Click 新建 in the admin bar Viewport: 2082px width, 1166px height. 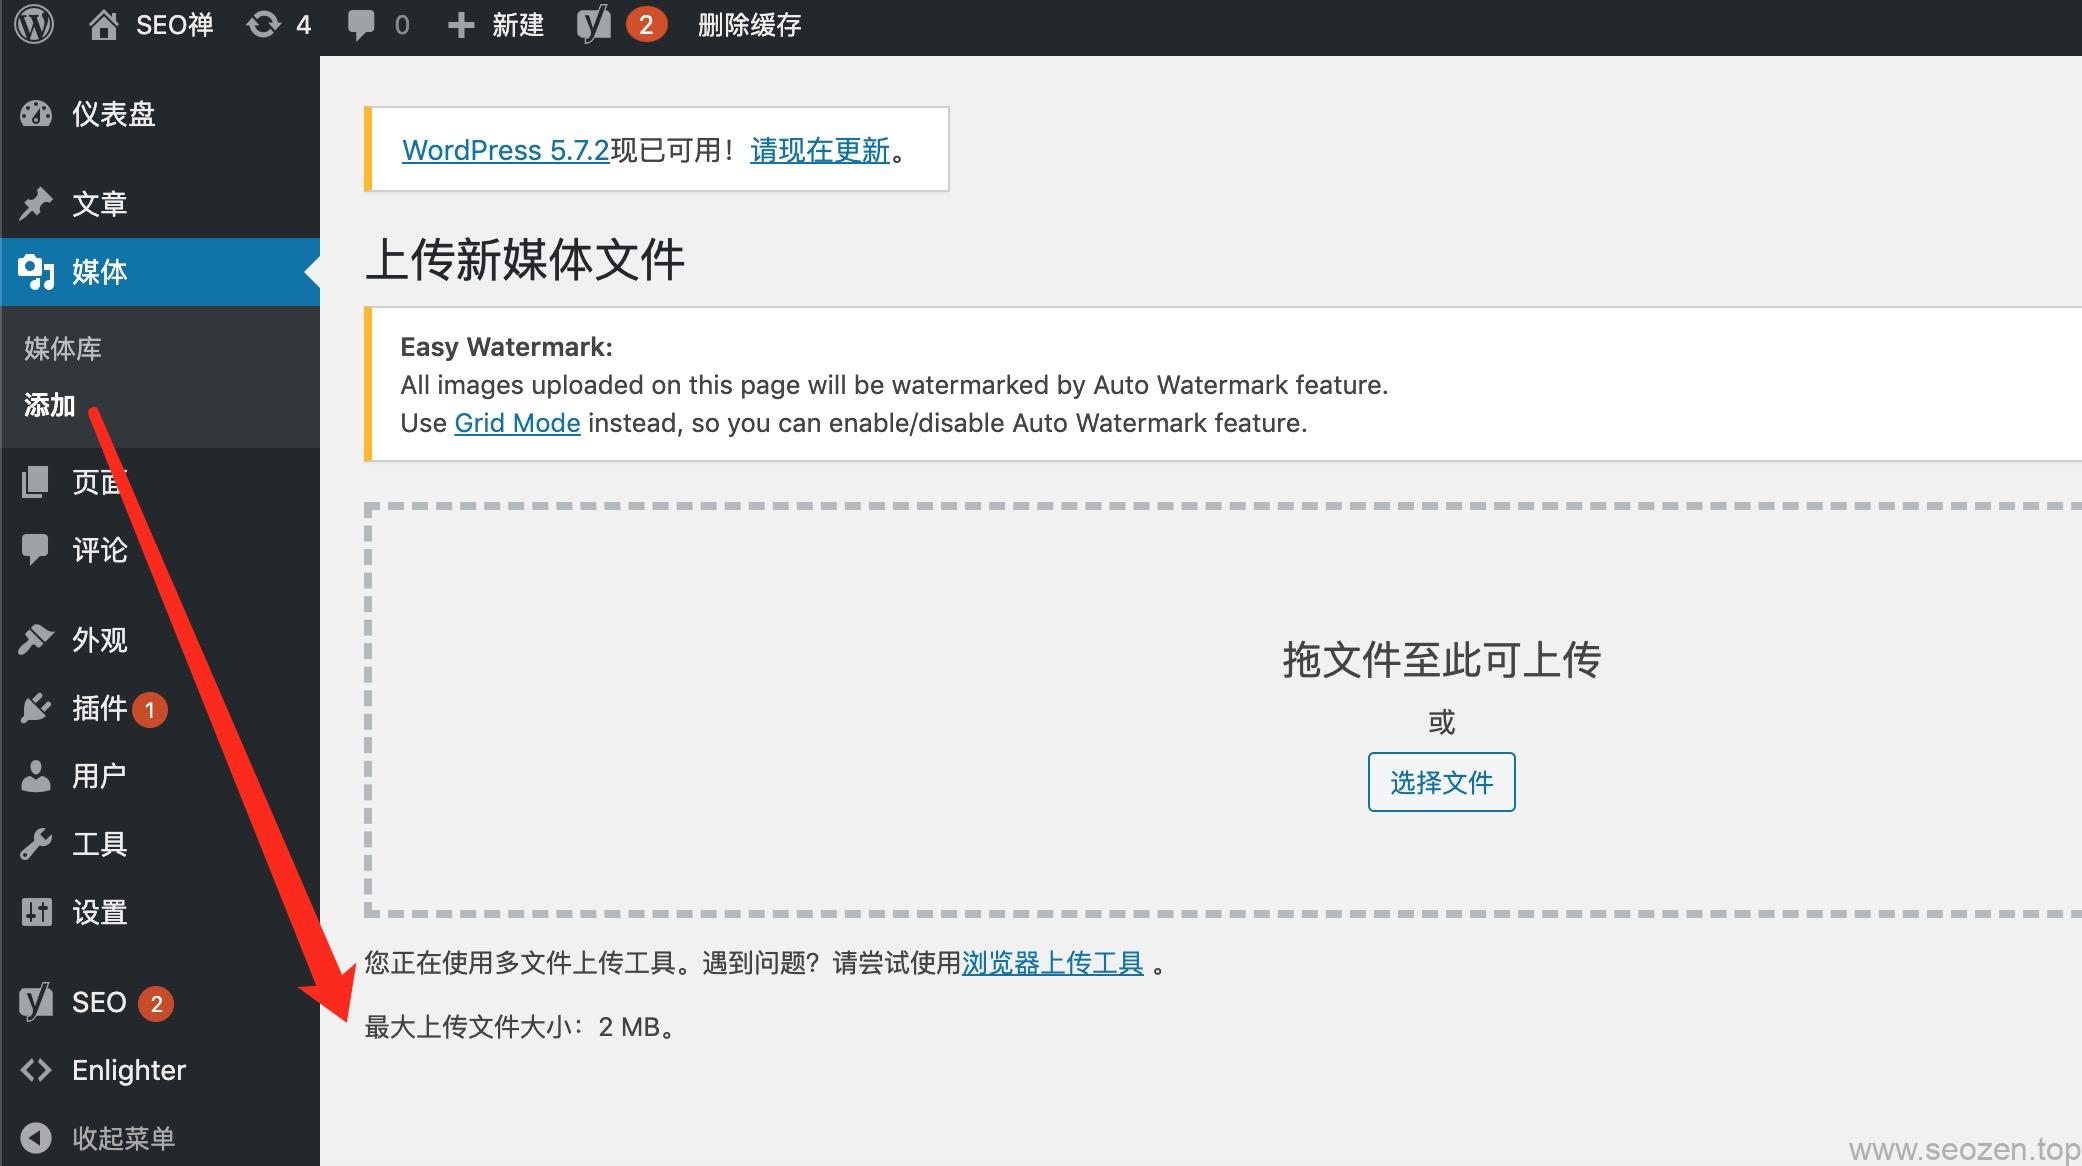(x=518, y=25)
